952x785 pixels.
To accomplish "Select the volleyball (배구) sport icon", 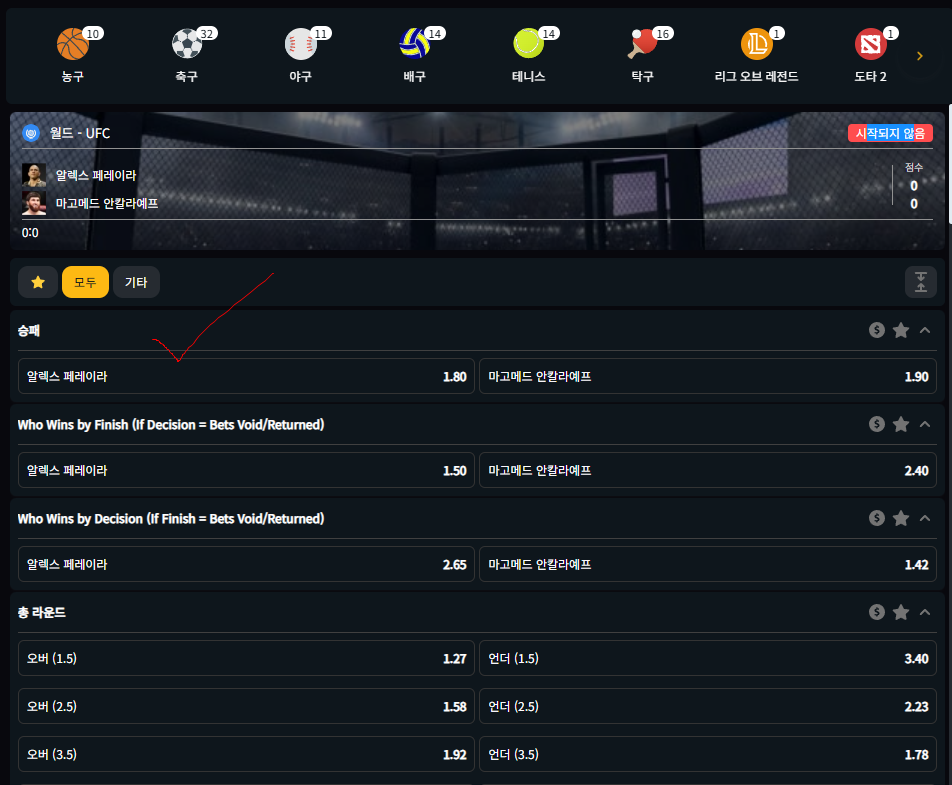I will coord(414,45).
